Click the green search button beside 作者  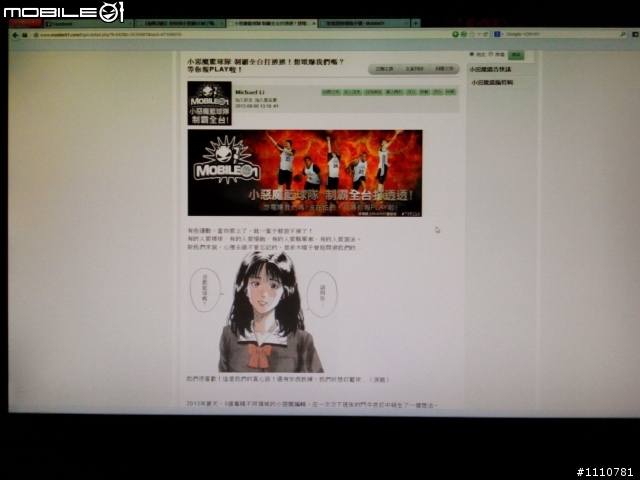pos(516,55)
